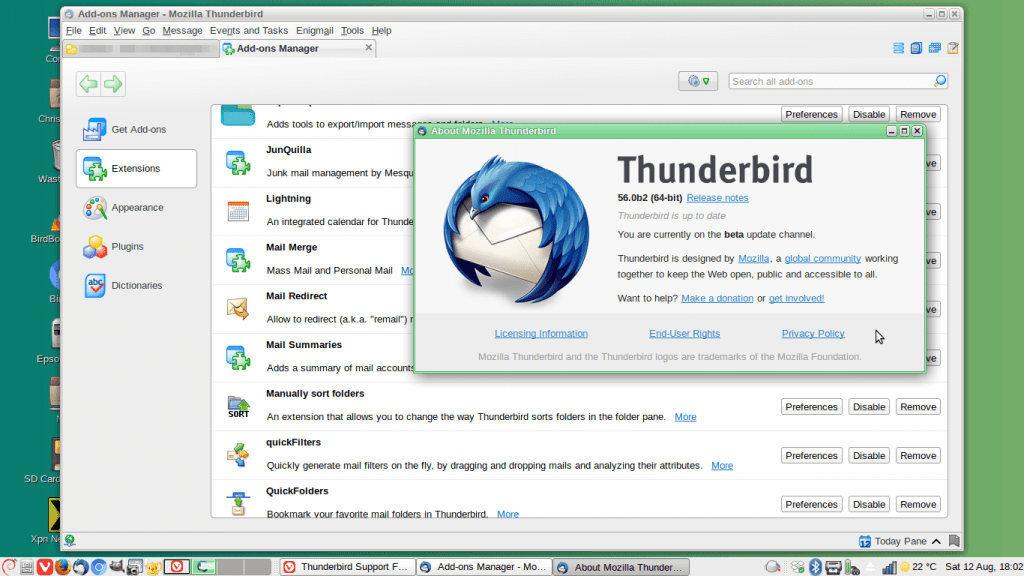Viewport: 1024px width, 576px height.
Task: Open More link for Manually sort folders
Action: pos(685,417)
